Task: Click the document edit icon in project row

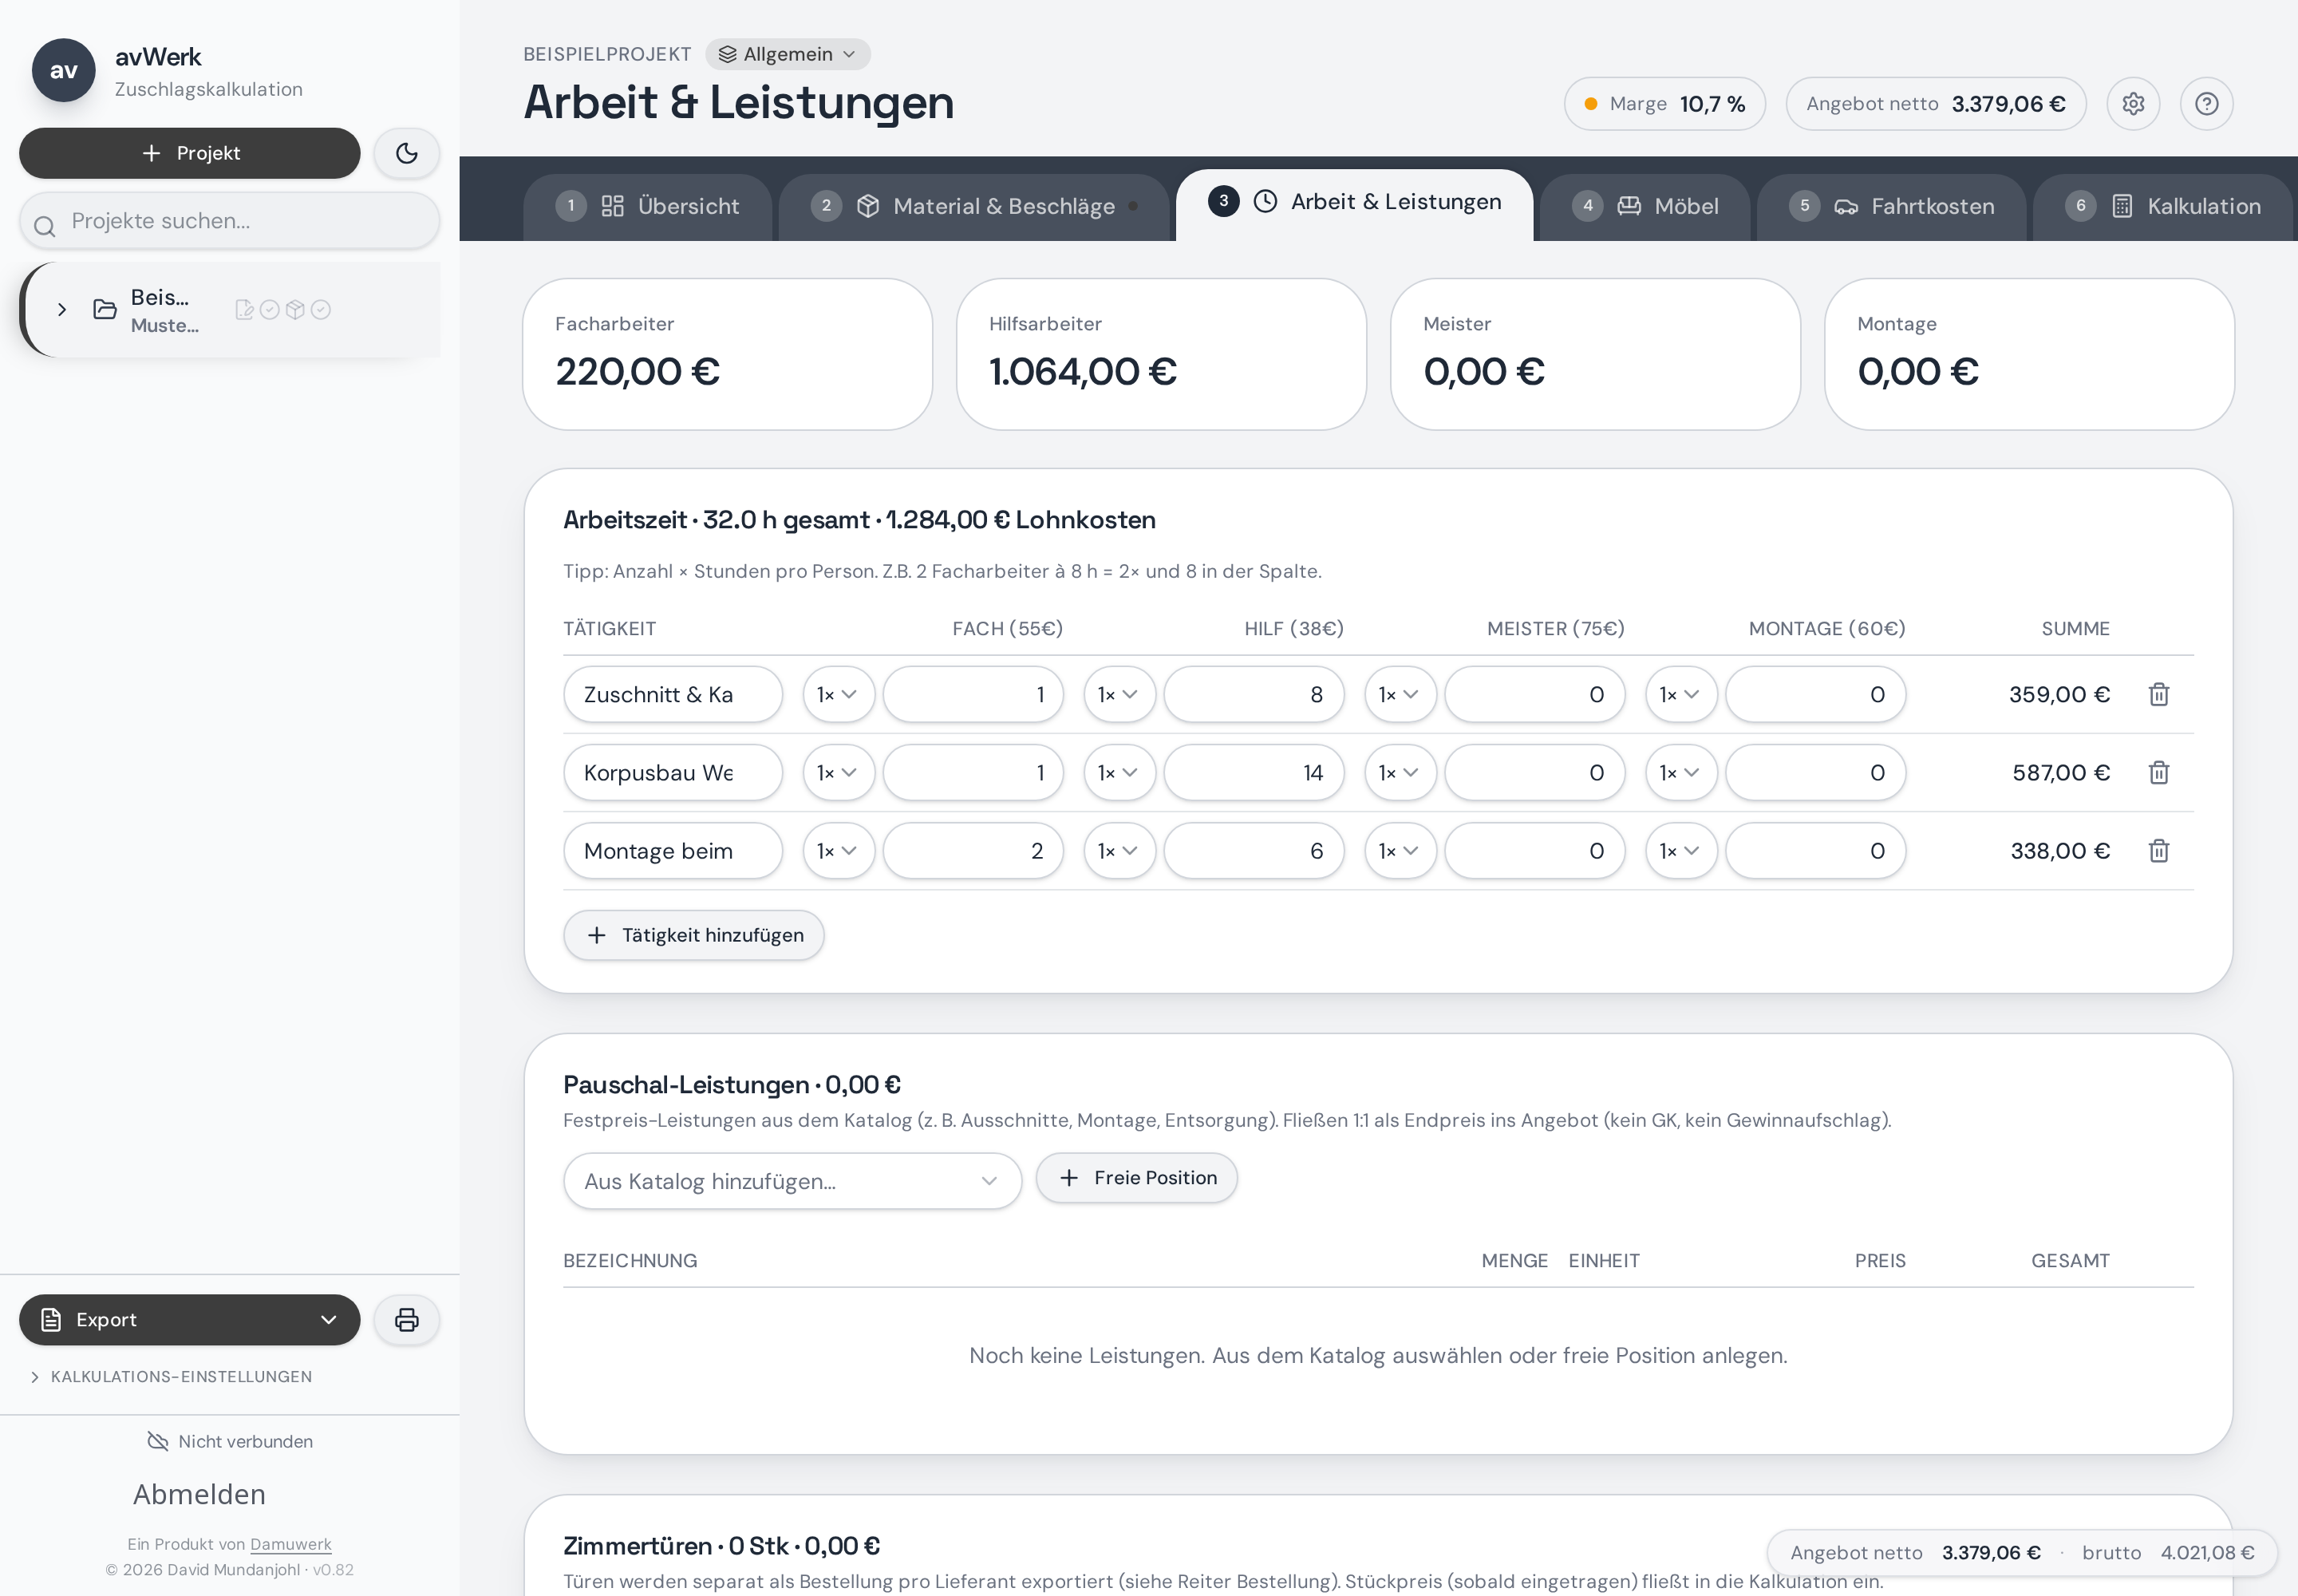Action: [x=244, y=310]
